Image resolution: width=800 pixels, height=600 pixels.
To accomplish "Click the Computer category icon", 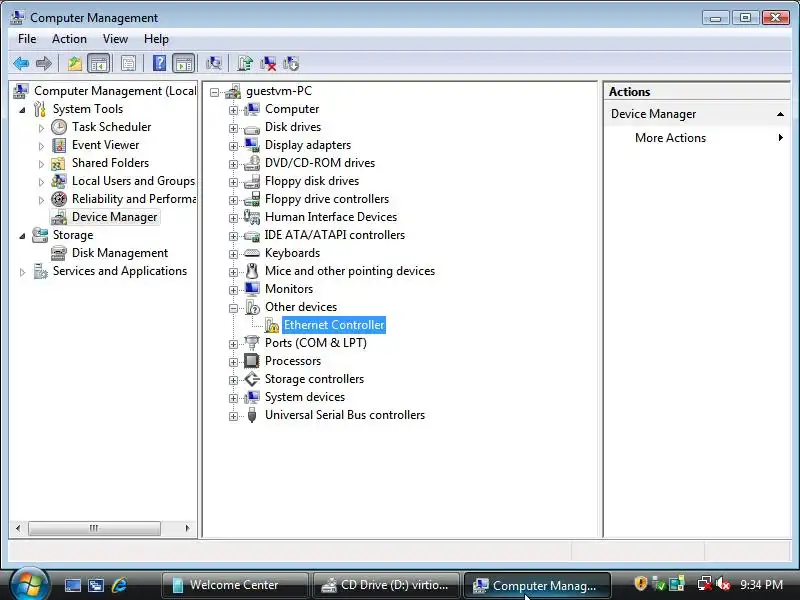I will tap(252, 109).
